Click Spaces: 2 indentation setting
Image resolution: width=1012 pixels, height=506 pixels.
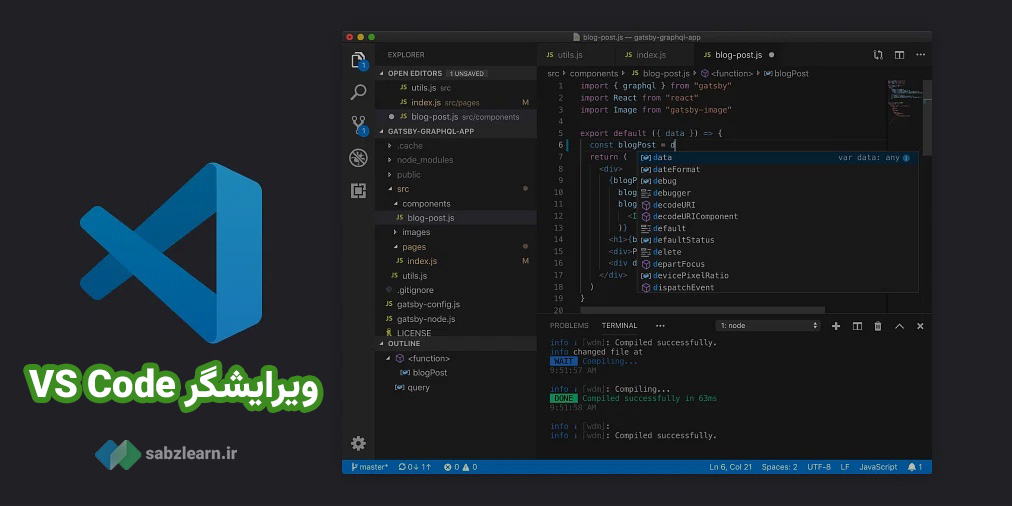[x=779, y=467]
